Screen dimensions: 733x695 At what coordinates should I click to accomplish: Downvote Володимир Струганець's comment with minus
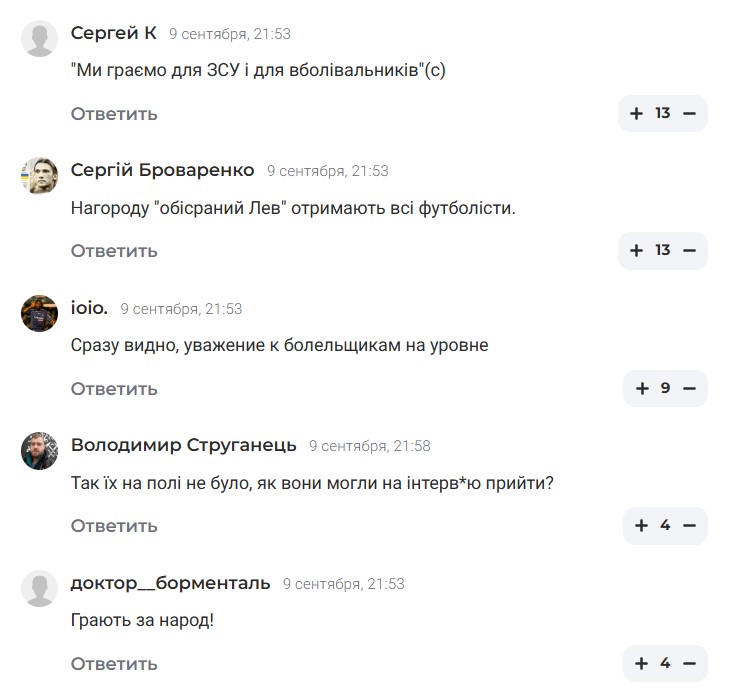(689, 525)
